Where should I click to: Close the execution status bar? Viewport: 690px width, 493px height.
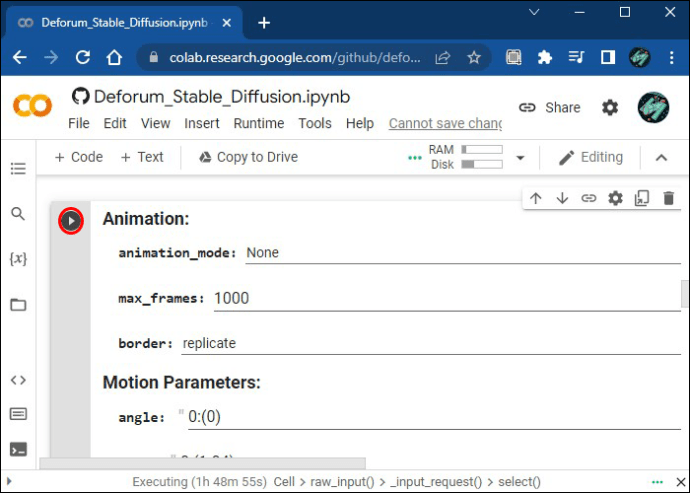pyautogui.click(x=681, y=482)
